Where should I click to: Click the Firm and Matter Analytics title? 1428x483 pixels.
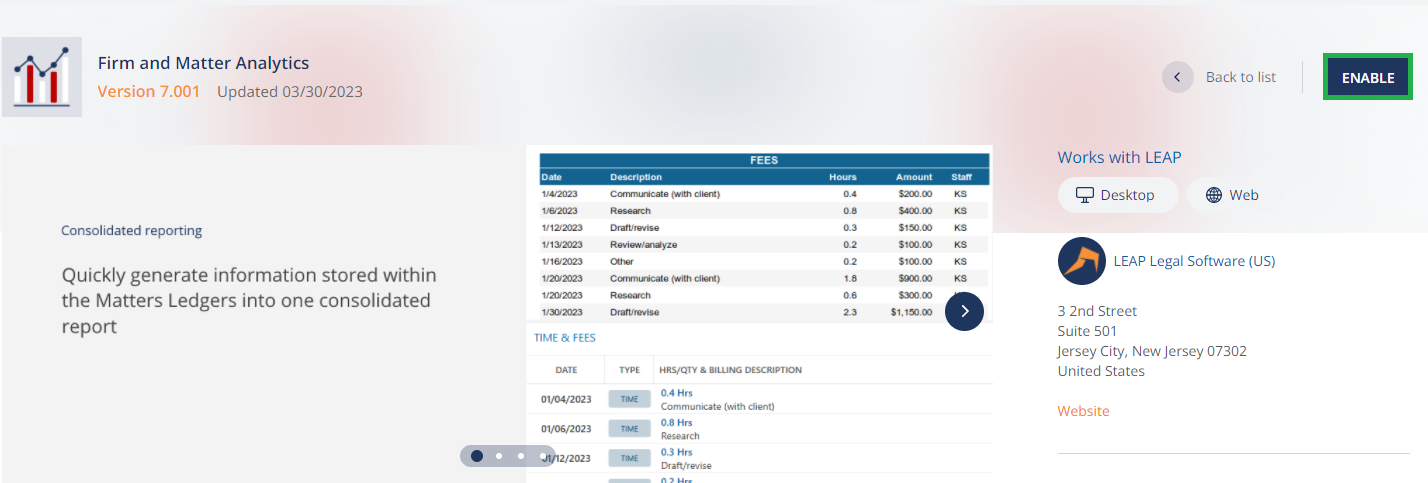click(x=203, y=63)
